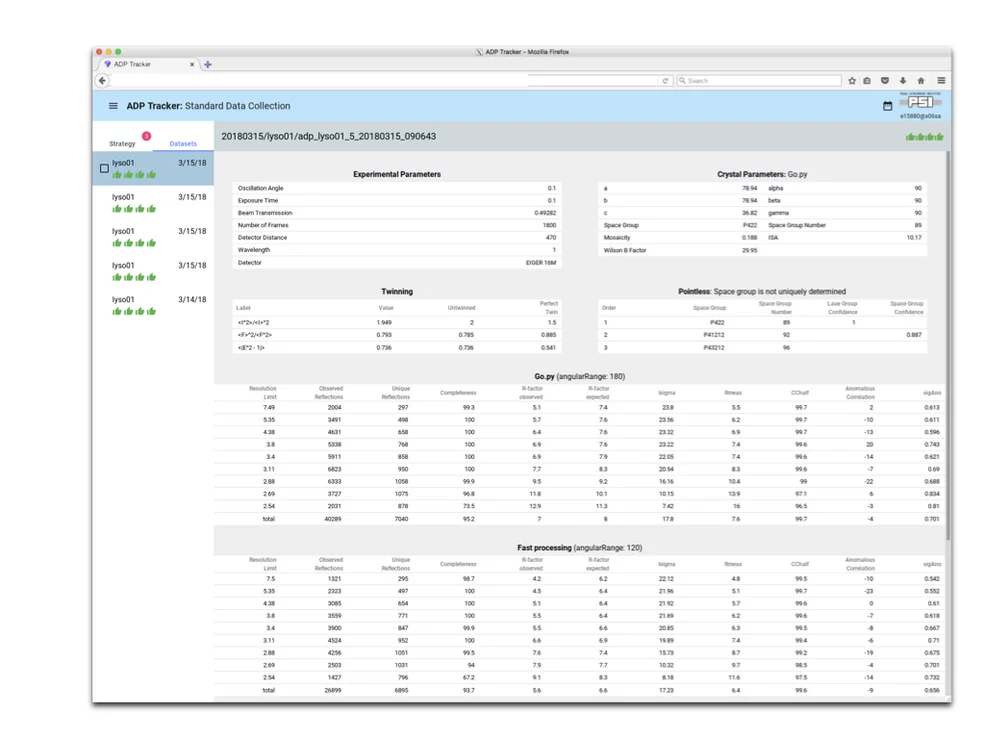Click the Anomalous Correlation header in Fast processing table
The image size is (985, 739).
click(859, 564)
